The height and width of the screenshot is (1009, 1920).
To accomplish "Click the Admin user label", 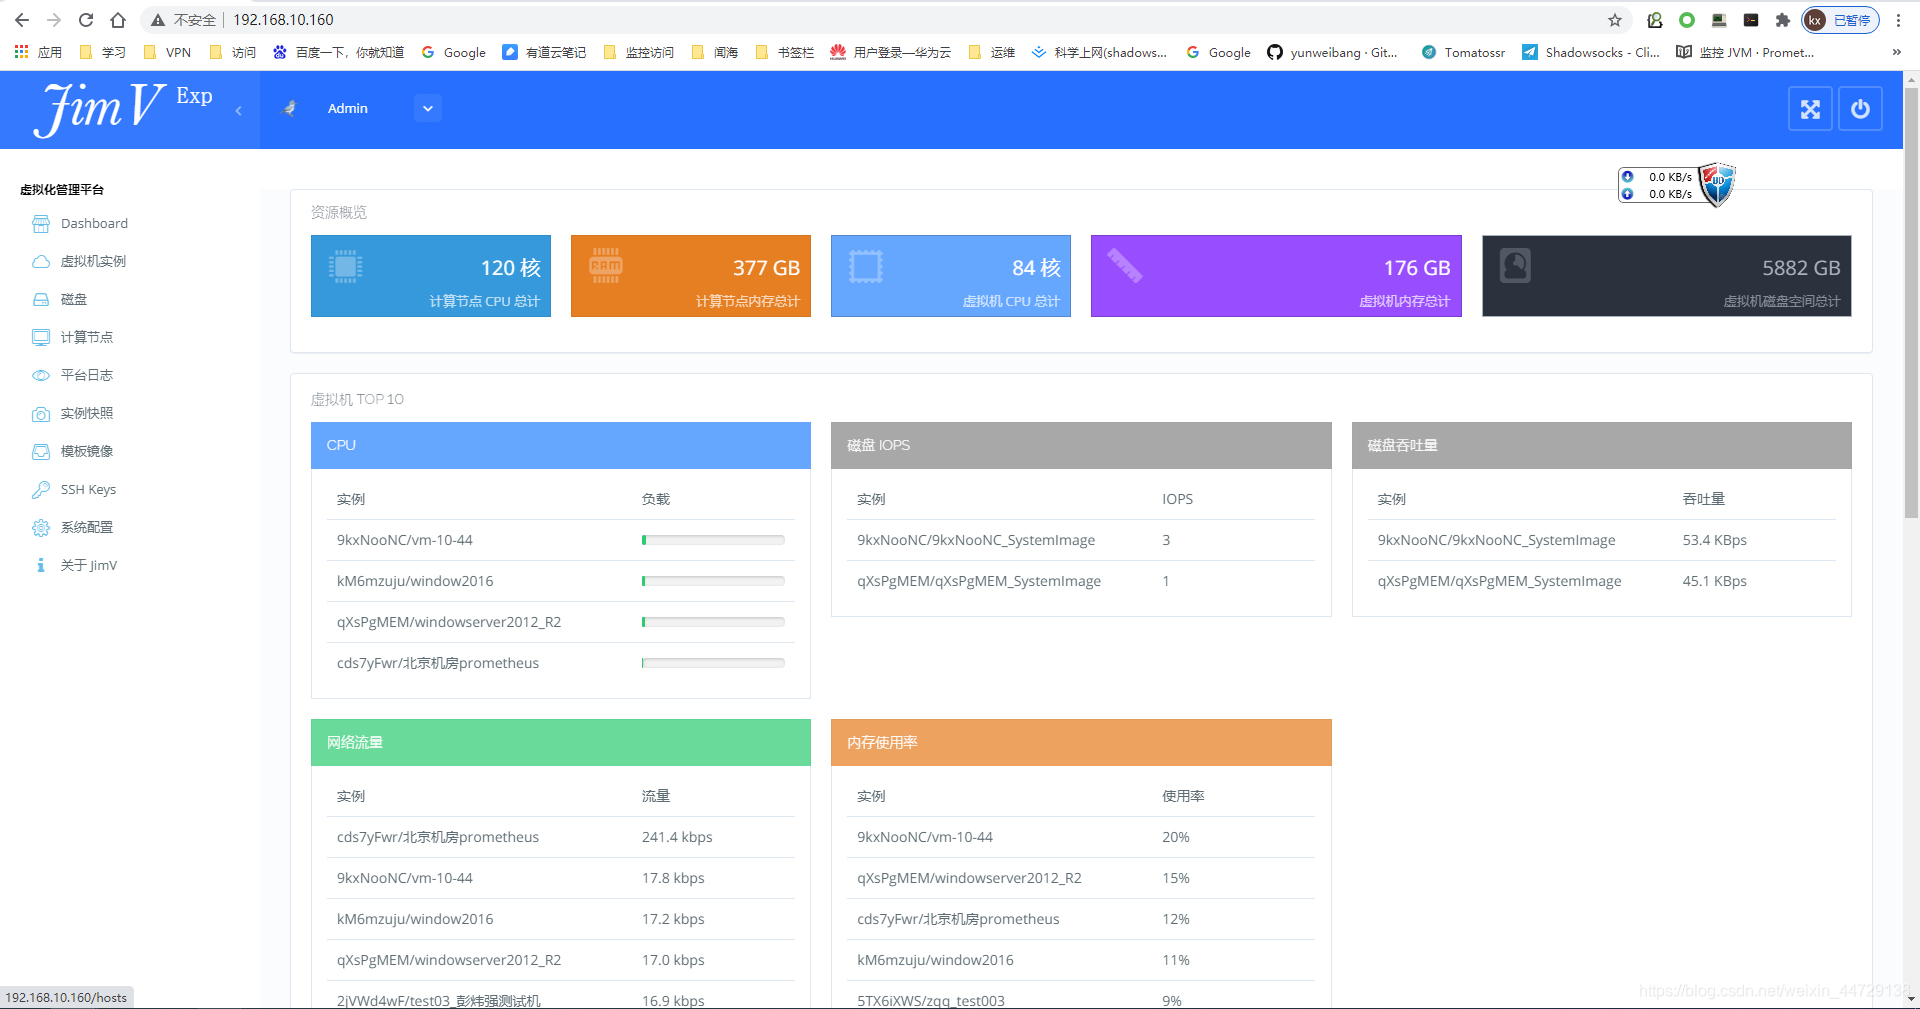I will [348, 108].
